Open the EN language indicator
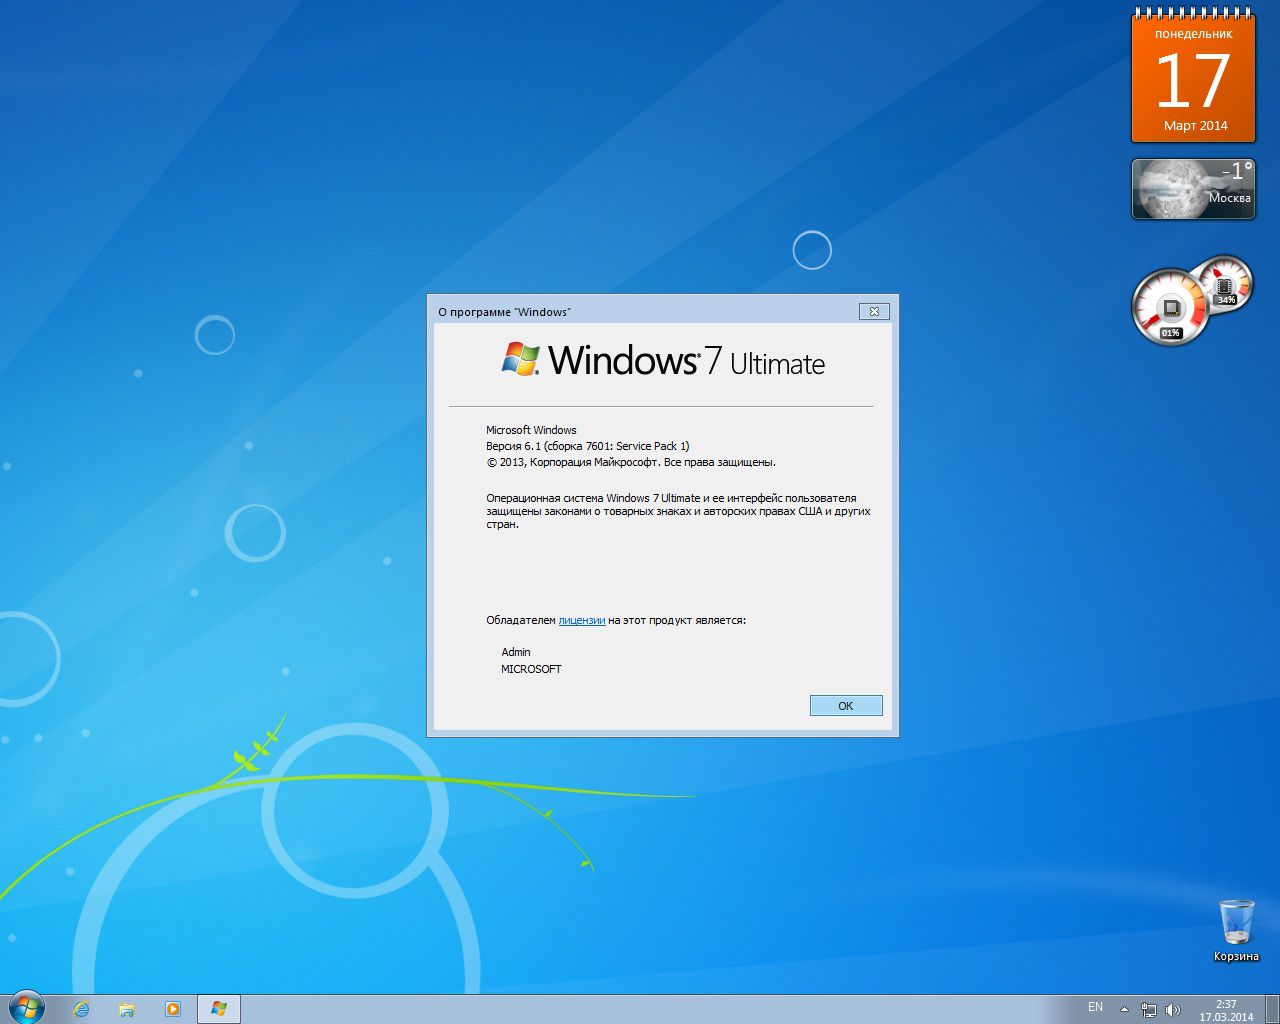This screenshot has width=1280, height=1024. coord(1095,1007)
